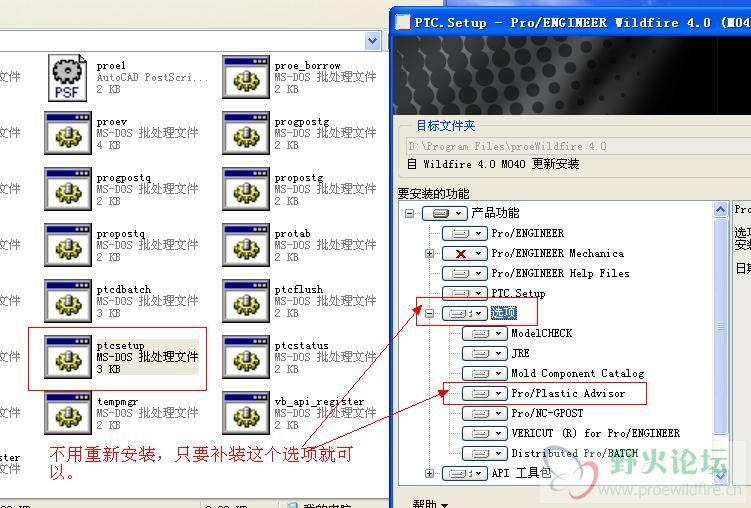
Task: Select the Pro/NC-GPOST label
Action: (x=547, y=413)
